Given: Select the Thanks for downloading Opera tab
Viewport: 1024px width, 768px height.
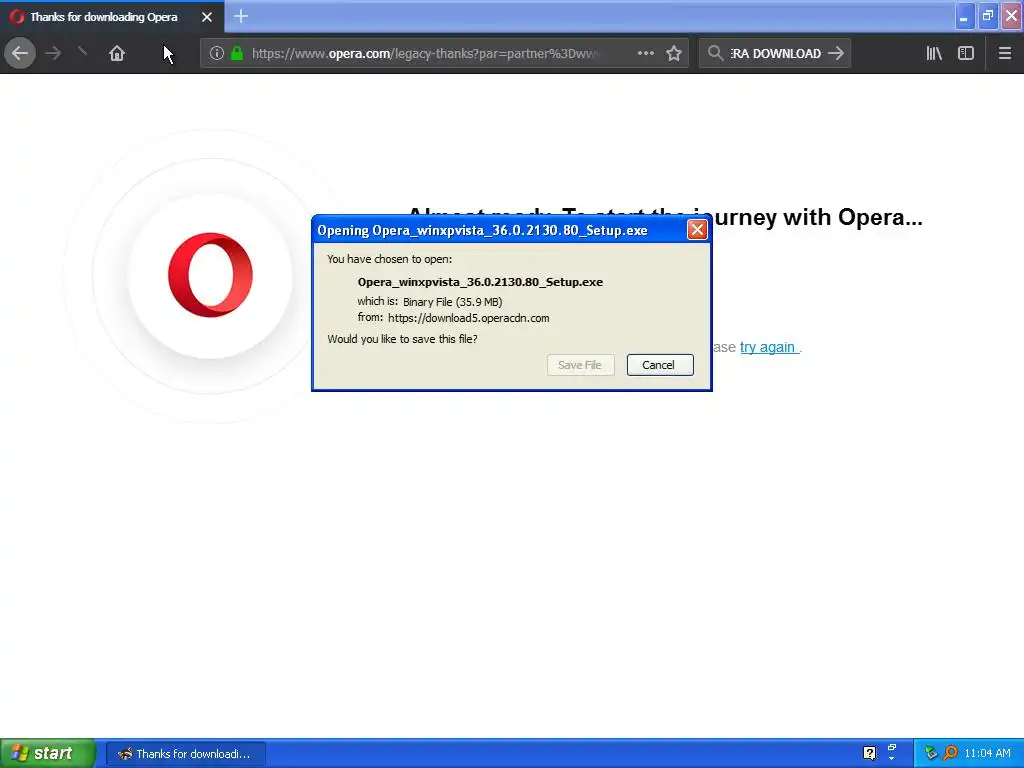Looking at the screenshot, I should click(112, 16).
